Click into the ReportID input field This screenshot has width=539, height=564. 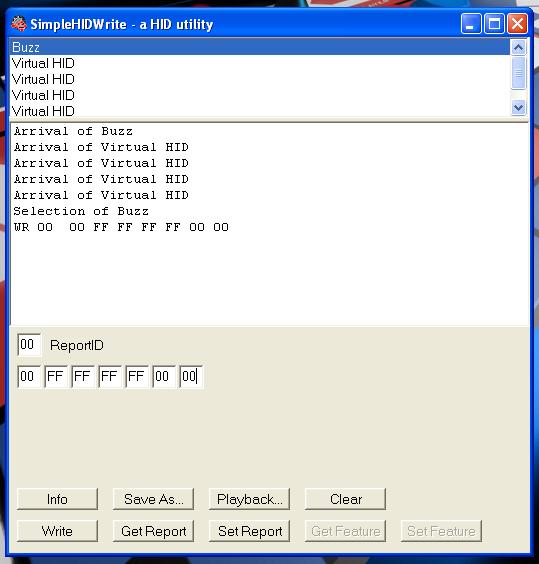tap(29, 345)
